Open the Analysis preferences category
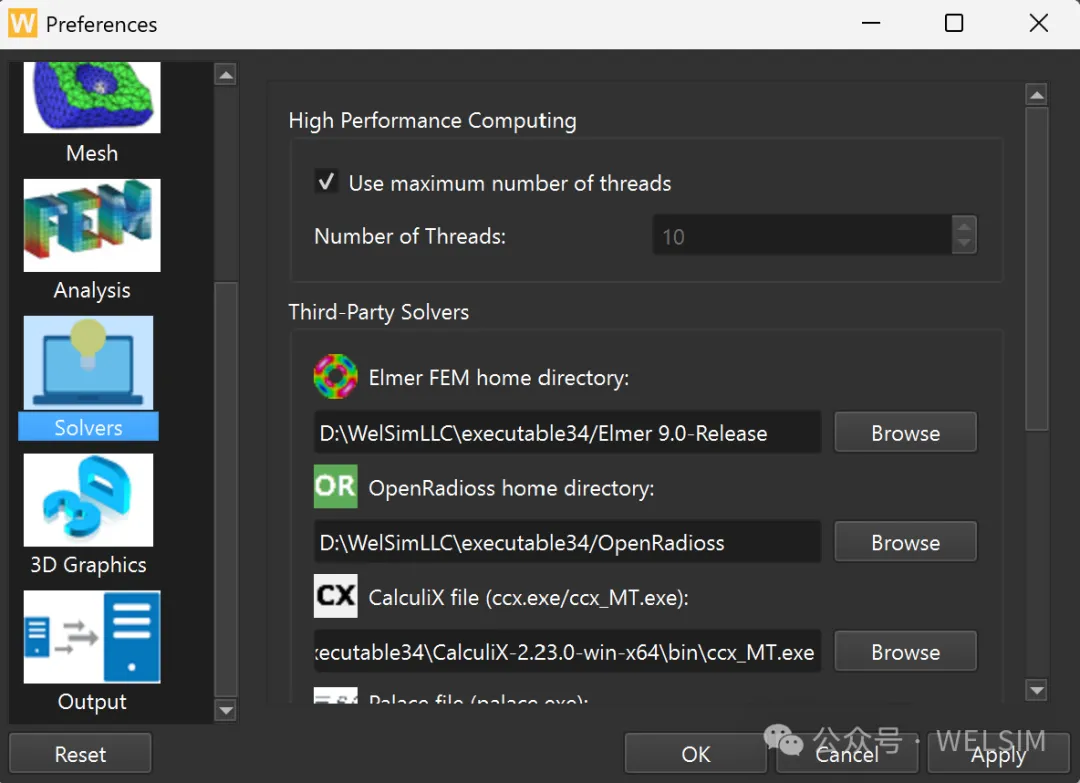This screenshot has width=1080, height=783. [92, 240]
